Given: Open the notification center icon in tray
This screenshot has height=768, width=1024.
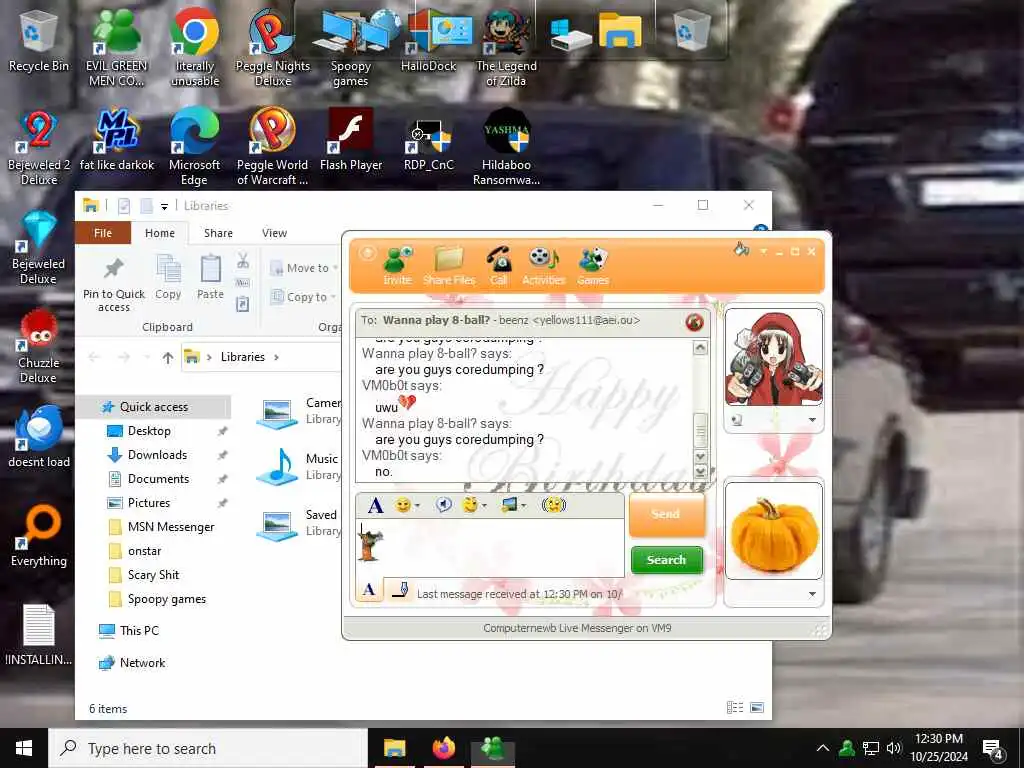Looking at the screenshot, I should [993, 749].
